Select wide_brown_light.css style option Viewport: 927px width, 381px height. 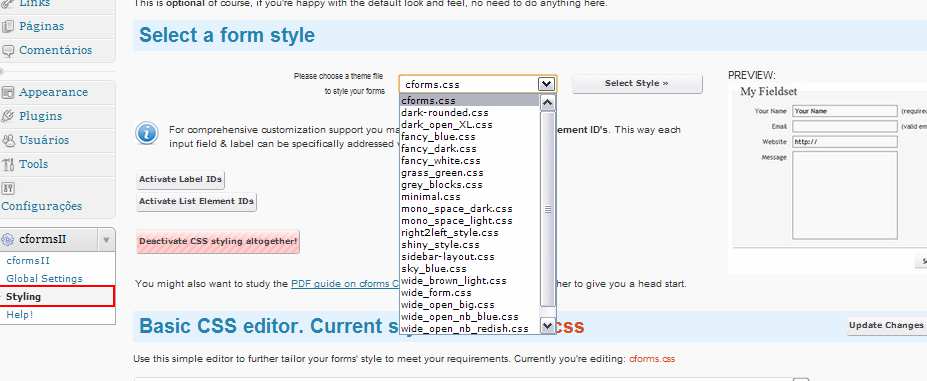tap(470, 280)
